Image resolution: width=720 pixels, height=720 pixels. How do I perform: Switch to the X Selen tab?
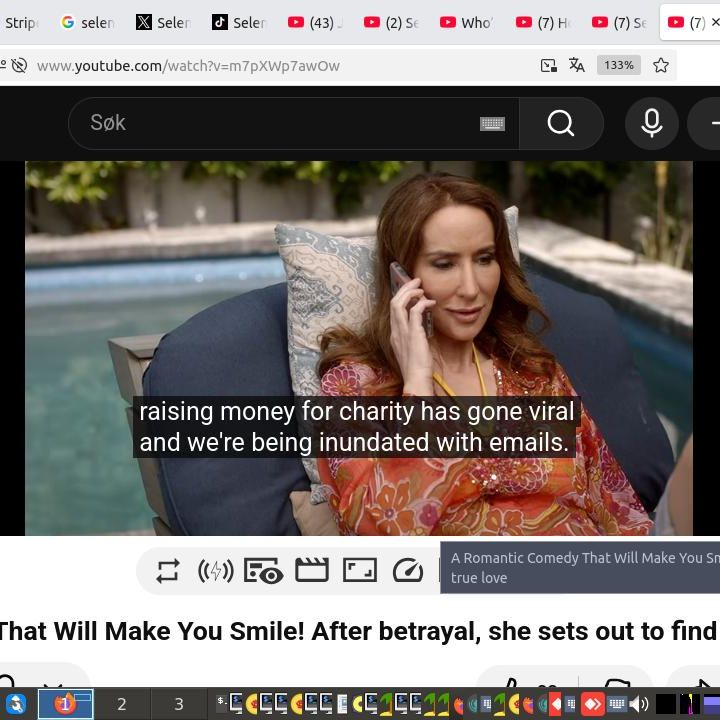point(163,22)
